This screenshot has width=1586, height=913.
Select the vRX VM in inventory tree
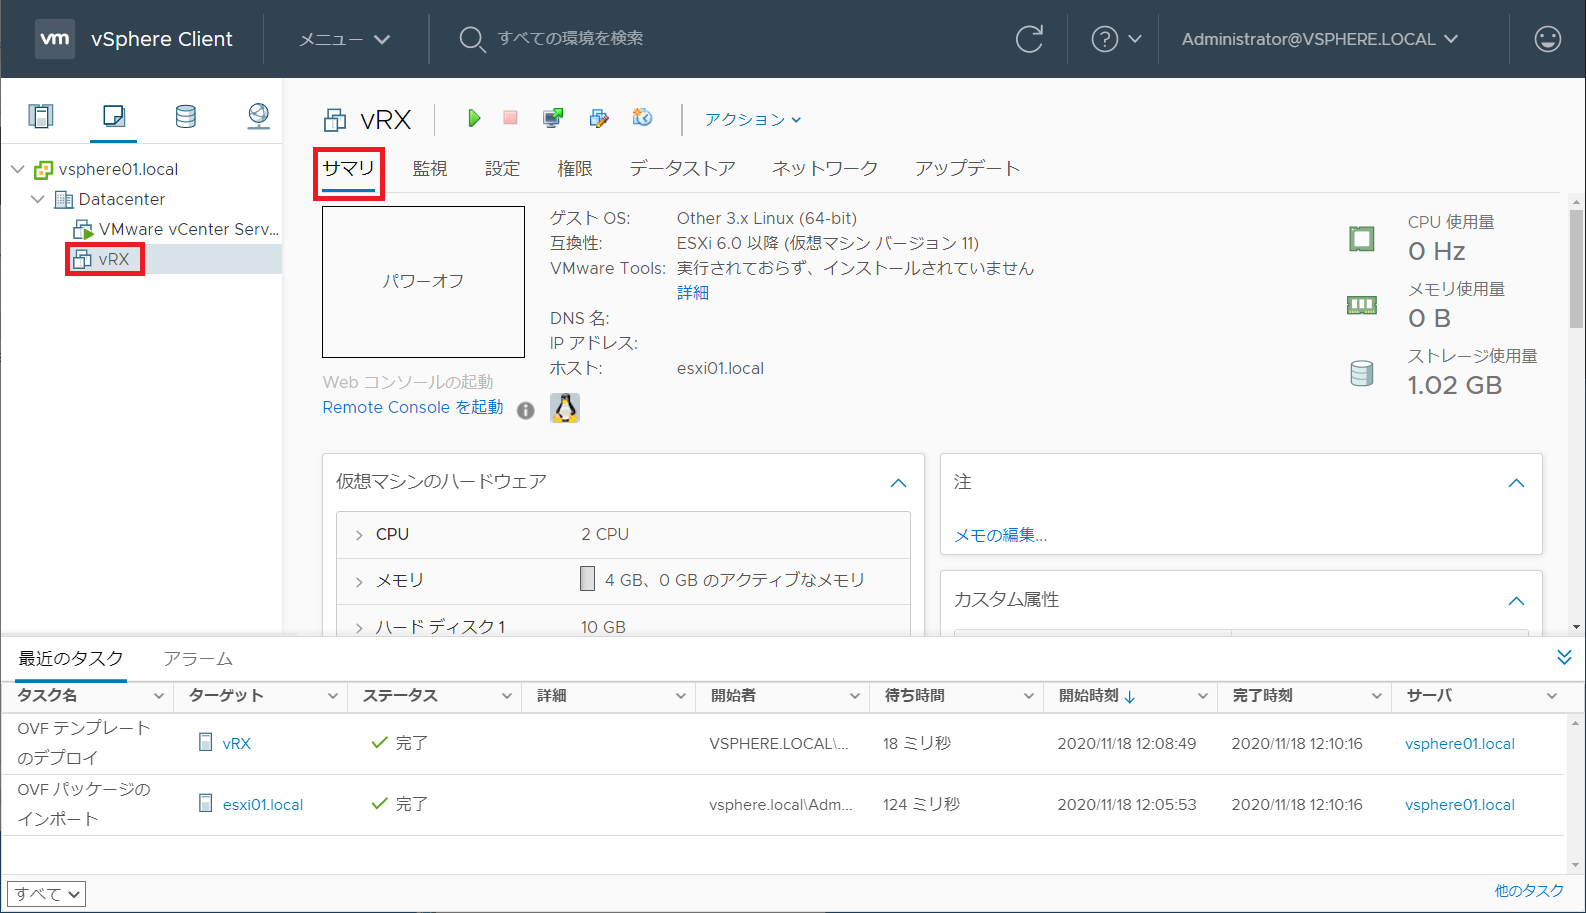(103, 259)
